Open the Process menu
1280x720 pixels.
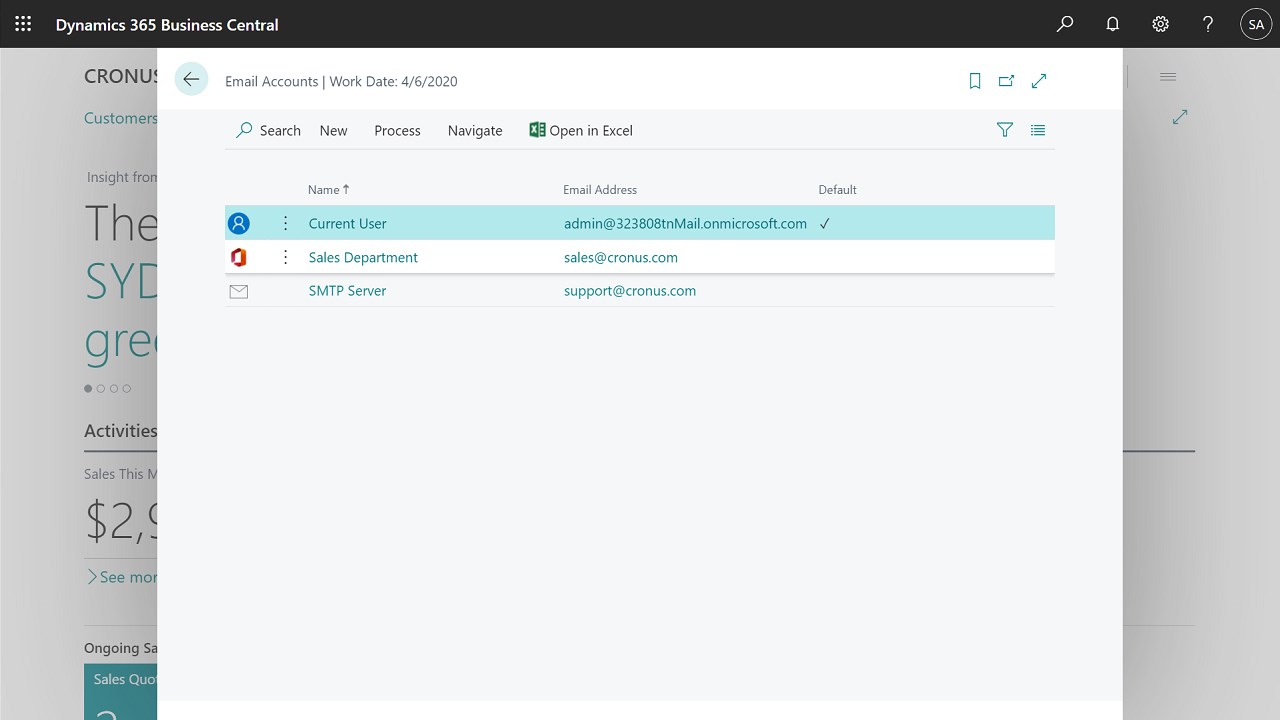coord(397,130)
